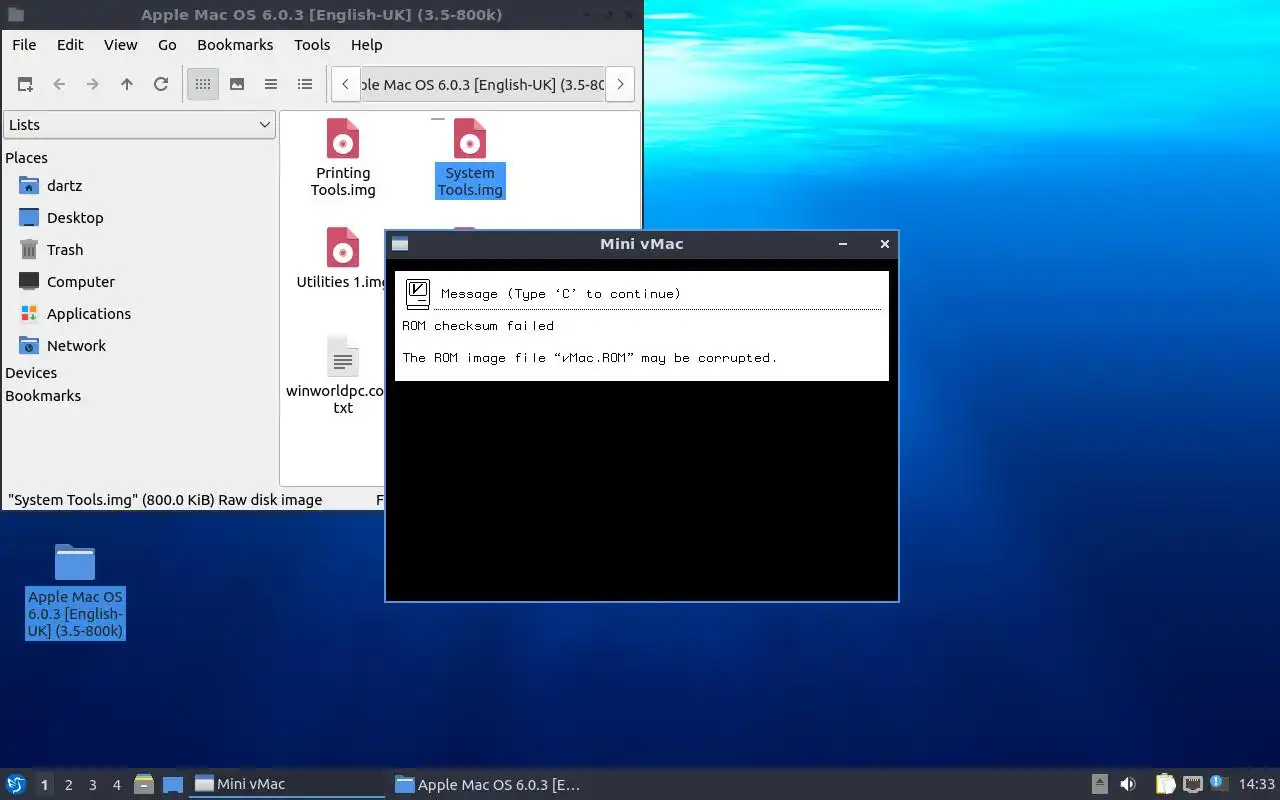This screenshot has height=800, width=1280.
Task: Launch file manager from taskbar quicklaunch
Action: tap(144, 785)
